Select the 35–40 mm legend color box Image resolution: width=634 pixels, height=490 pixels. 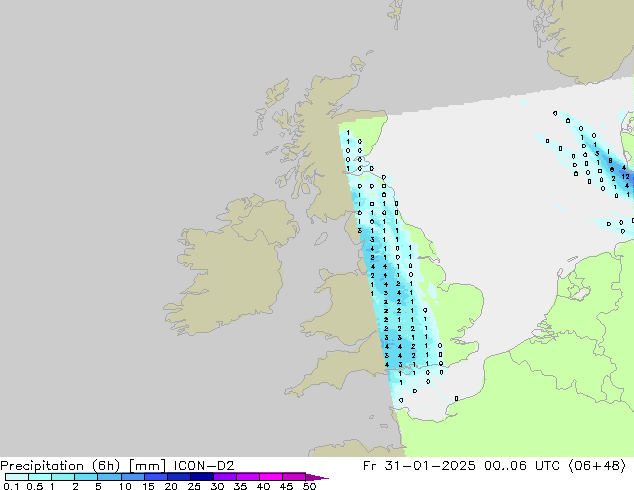pyautogui.click(x=248, y=477)
